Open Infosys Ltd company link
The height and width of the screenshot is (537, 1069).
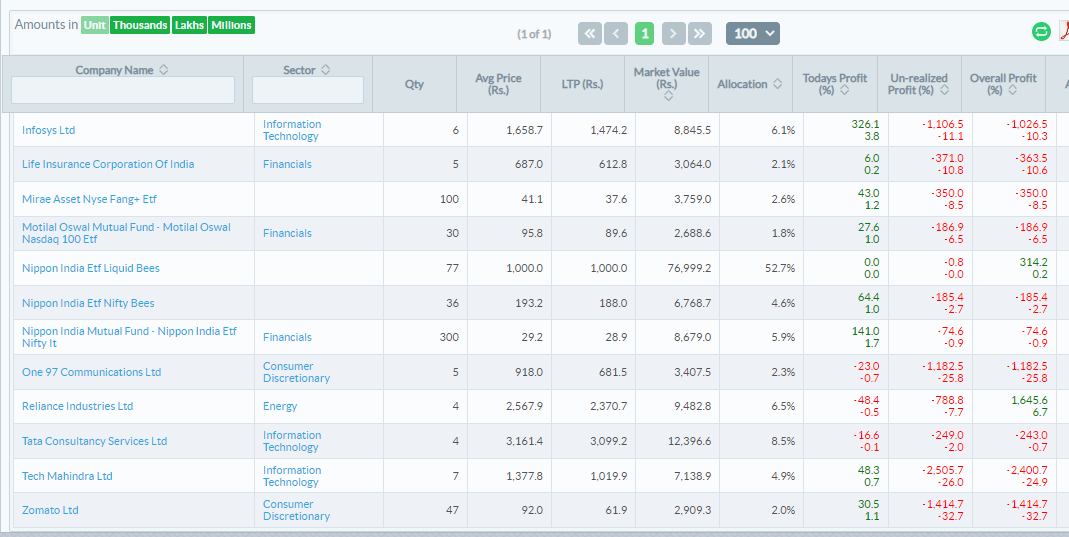pyautogui.click(x=48, y=130)
